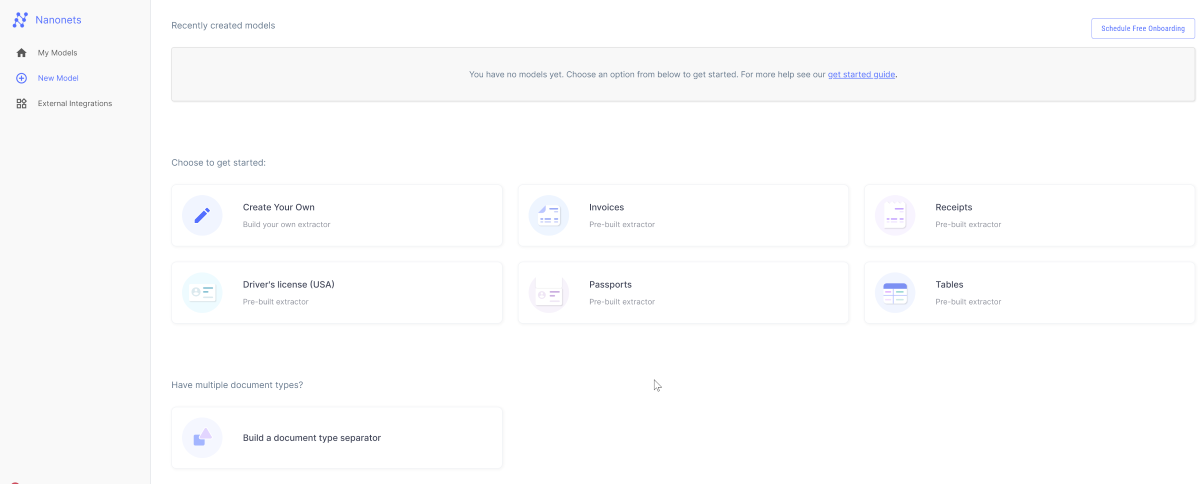Click the Tables extractor icon
Image resolution: width=1200 pixels, height=484 pixels.
(895, 292)
